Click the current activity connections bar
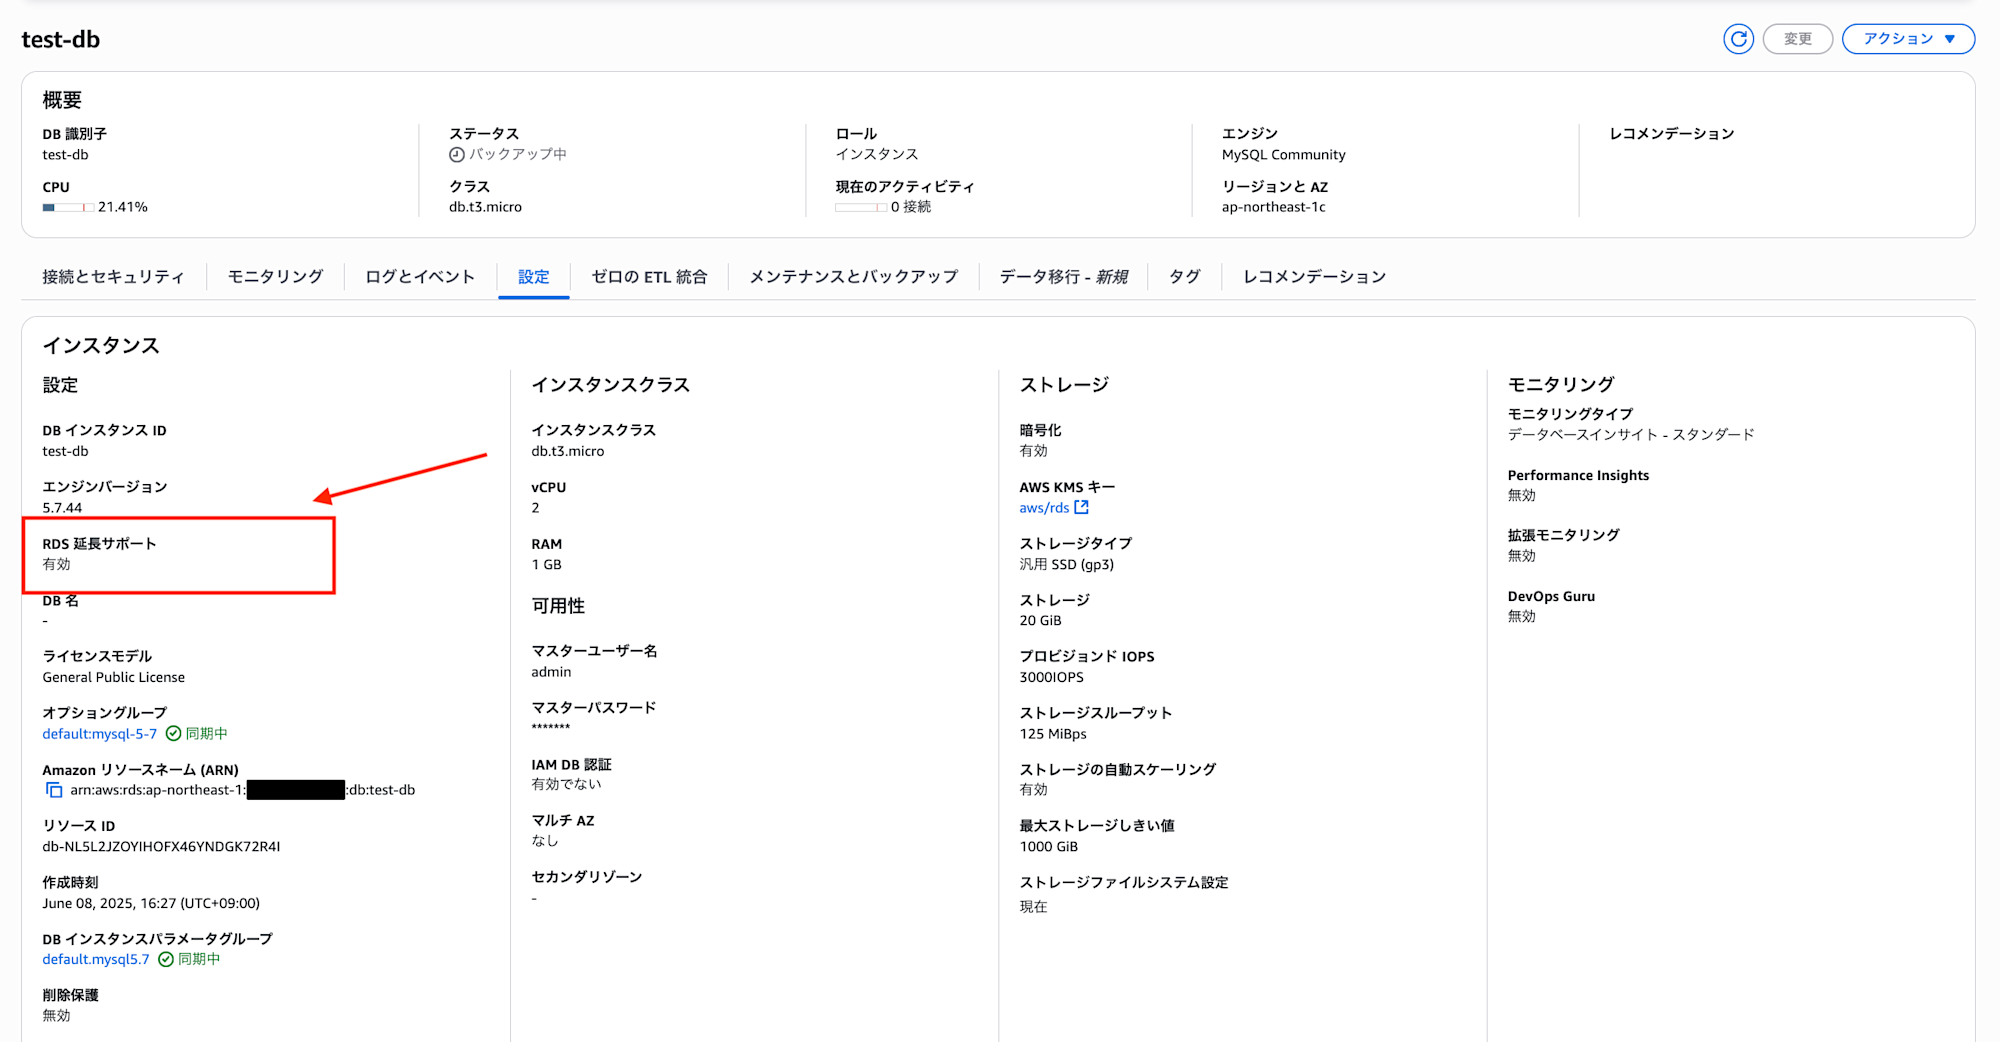Viewport: 2000px width, 1042px height. (x=860, y=207)
